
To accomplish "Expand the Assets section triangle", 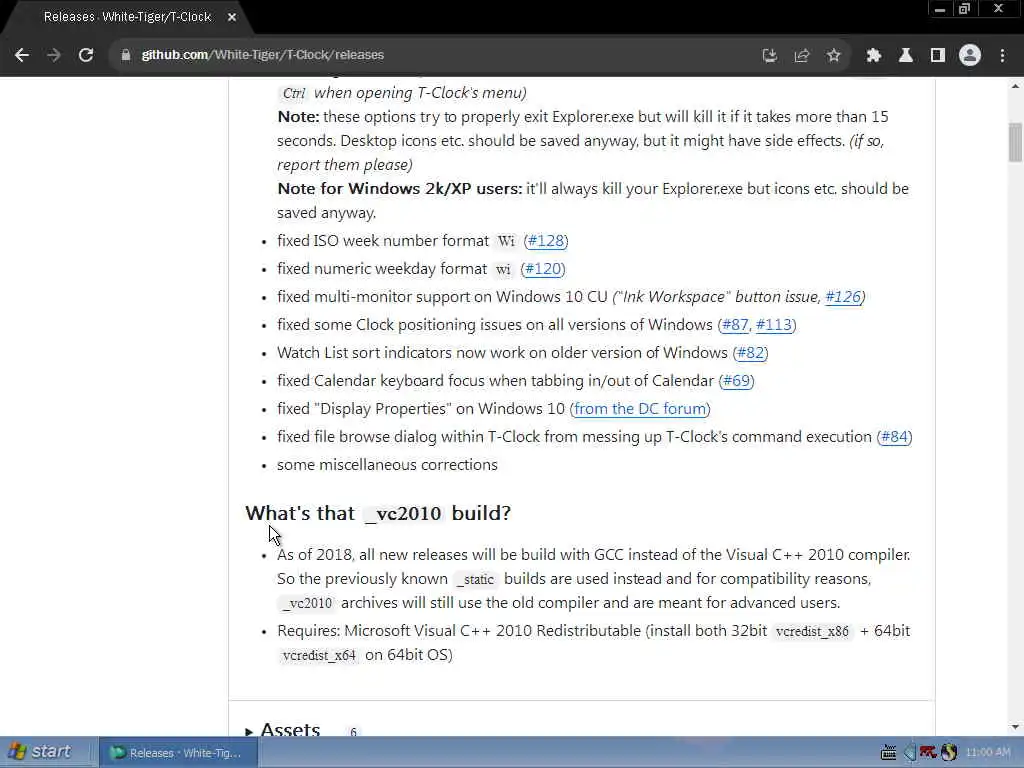I will [249, 731].
